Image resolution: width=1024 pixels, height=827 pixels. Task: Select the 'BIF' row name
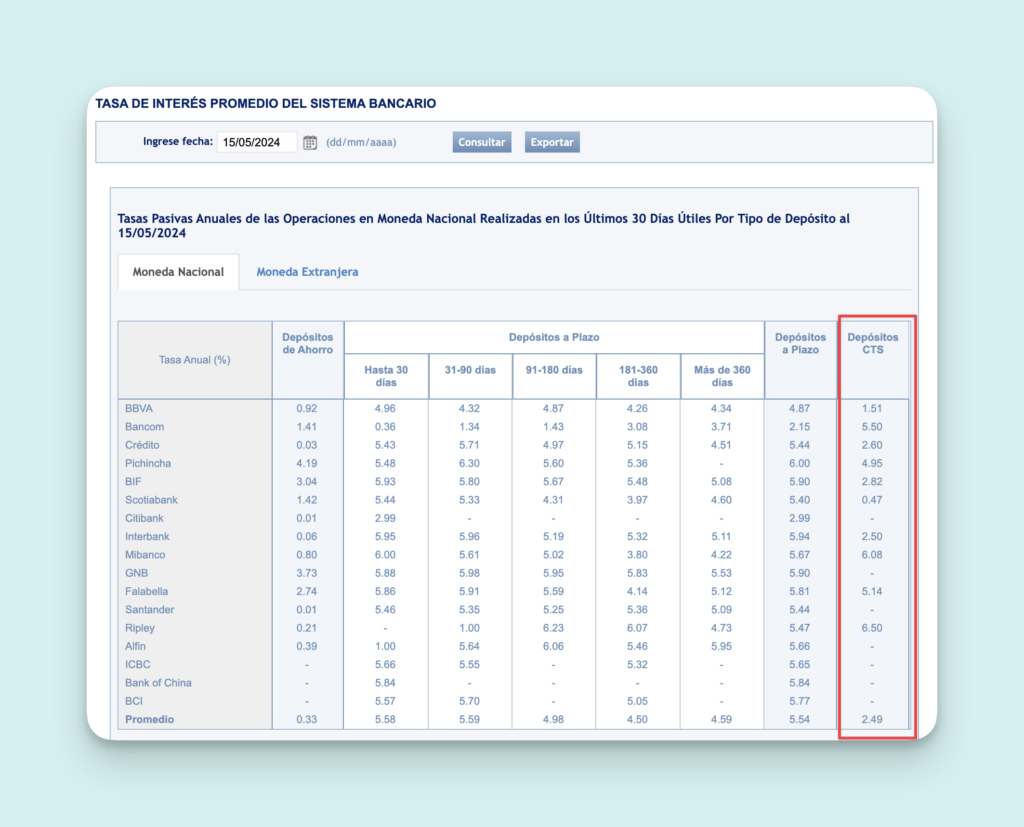point(133,481)
